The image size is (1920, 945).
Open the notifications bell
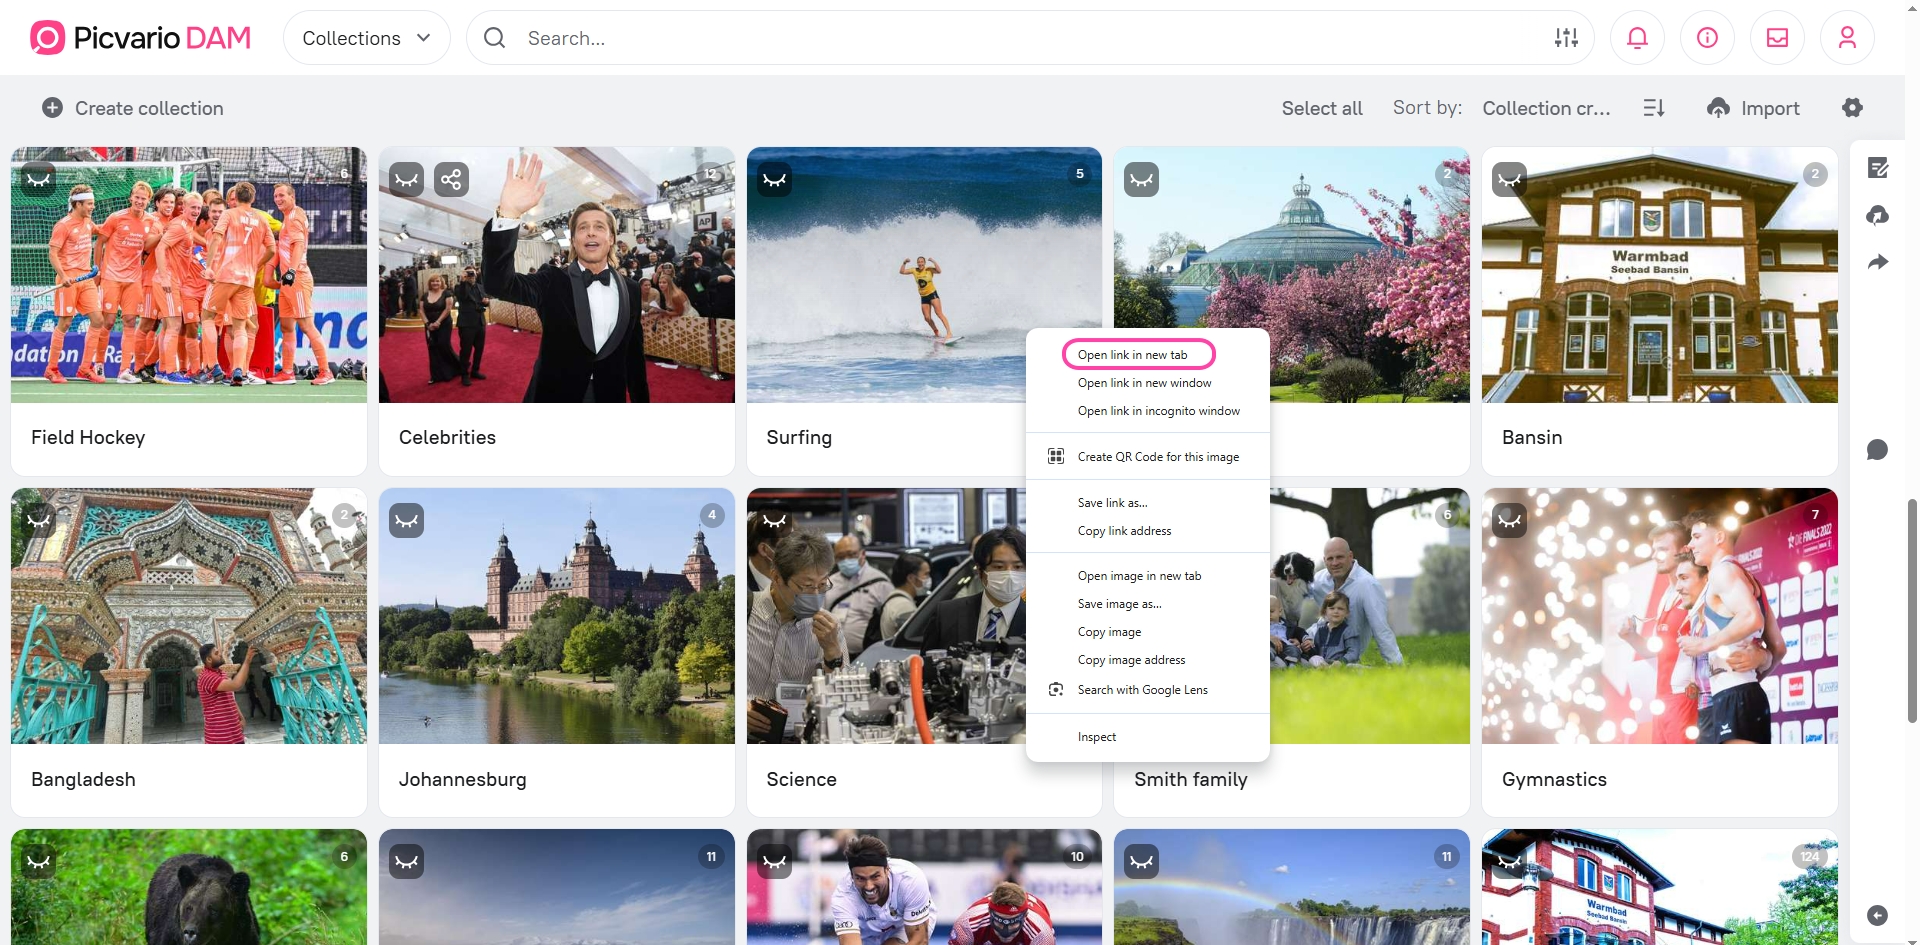(1637, 38)
